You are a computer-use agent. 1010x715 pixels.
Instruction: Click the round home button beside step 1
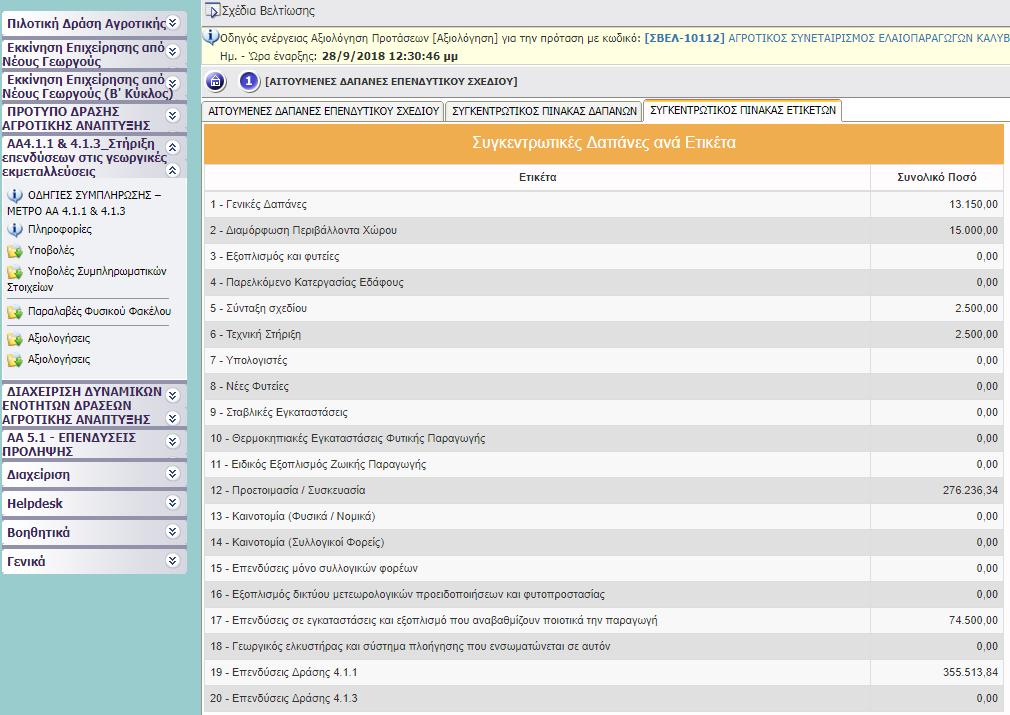click(216, 82)
